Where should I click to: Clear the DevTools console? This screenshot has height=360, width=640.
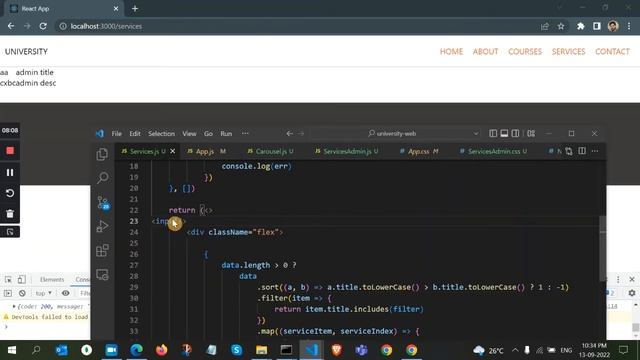(x=22, y=293)
